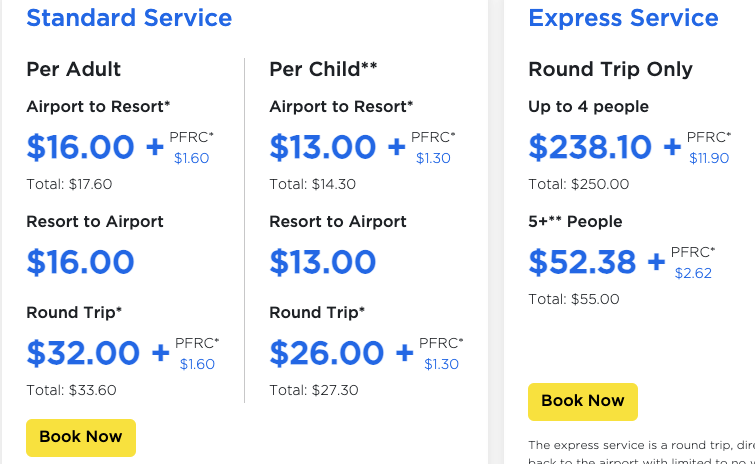Screen dimensions: 755x464
Task: Click the Total: $17.60 text
Action: [x=69, y=184]
